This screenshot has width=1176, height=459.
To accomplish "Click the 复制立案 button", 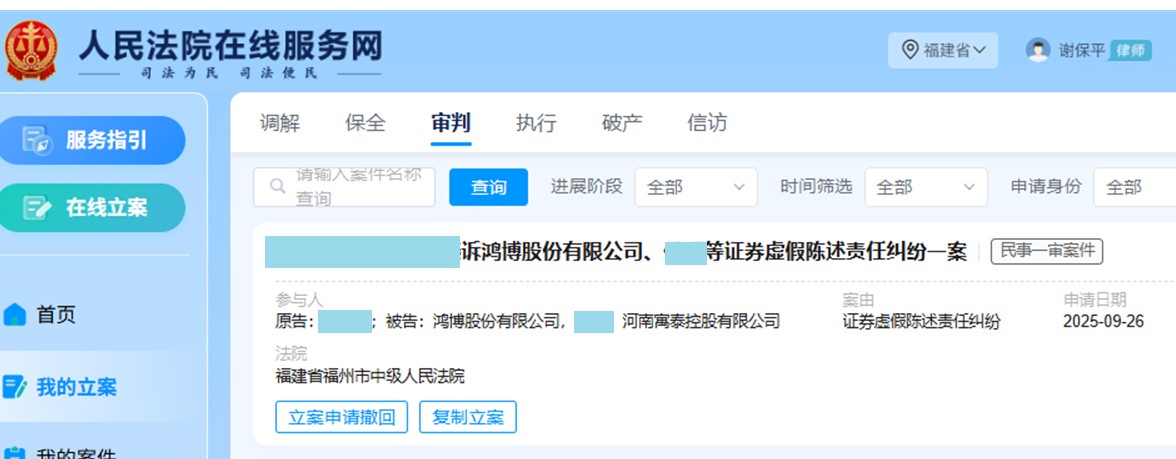I will [x=468, y=417].
